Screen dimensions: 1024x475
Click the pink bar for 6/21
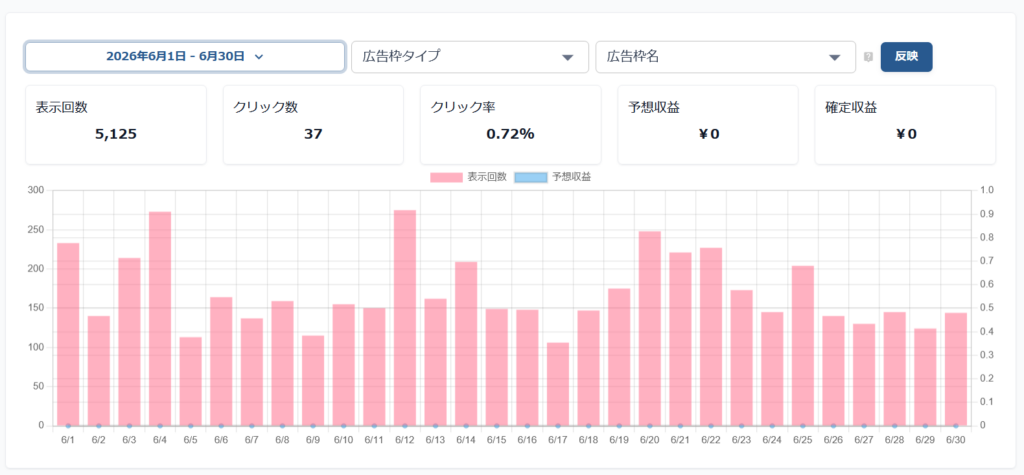(680, 339)
